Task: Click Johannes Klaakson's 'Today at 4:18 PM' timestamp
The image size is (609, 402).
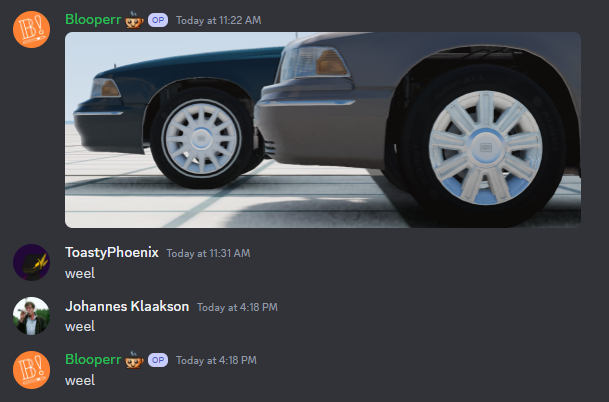Action: click(237, 308)
